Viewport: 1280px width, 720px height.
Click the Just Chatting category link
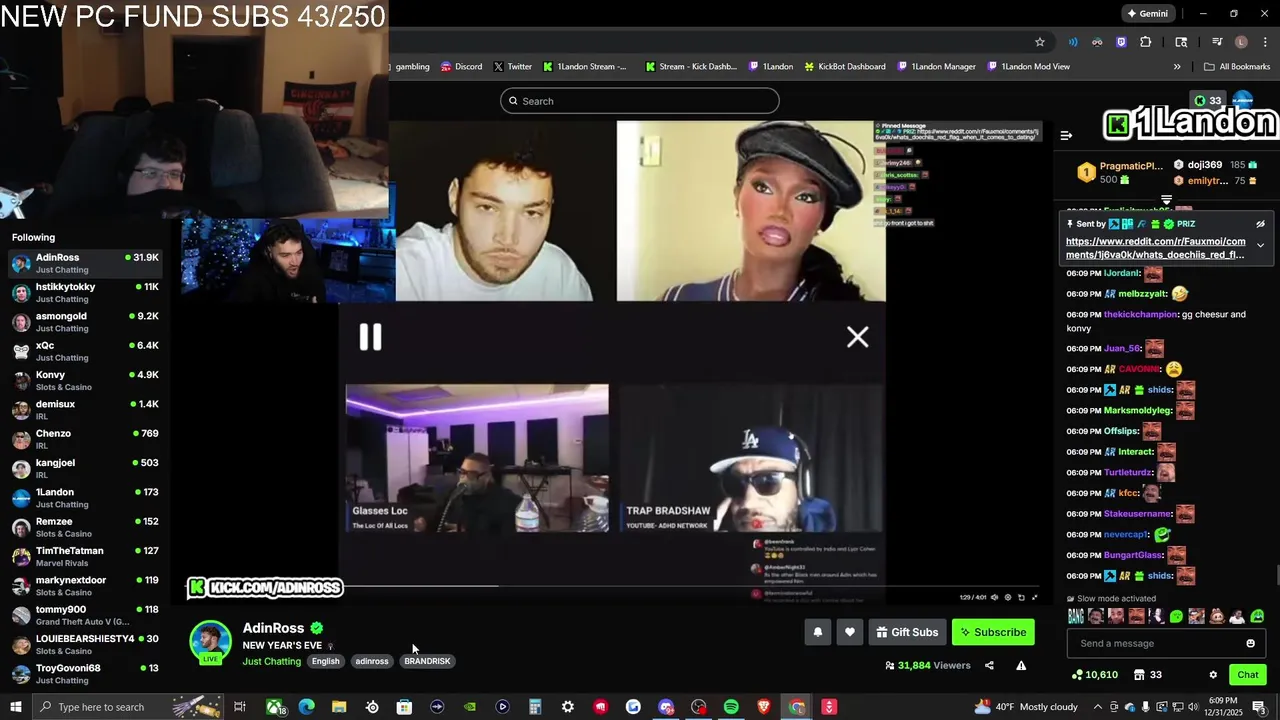271,661
